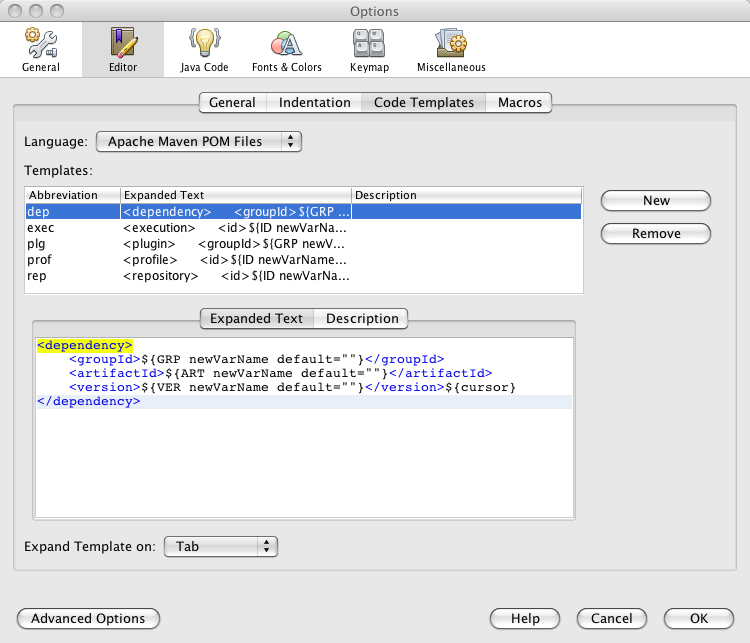Switch to the Macros tab

[x=519, y=102]
